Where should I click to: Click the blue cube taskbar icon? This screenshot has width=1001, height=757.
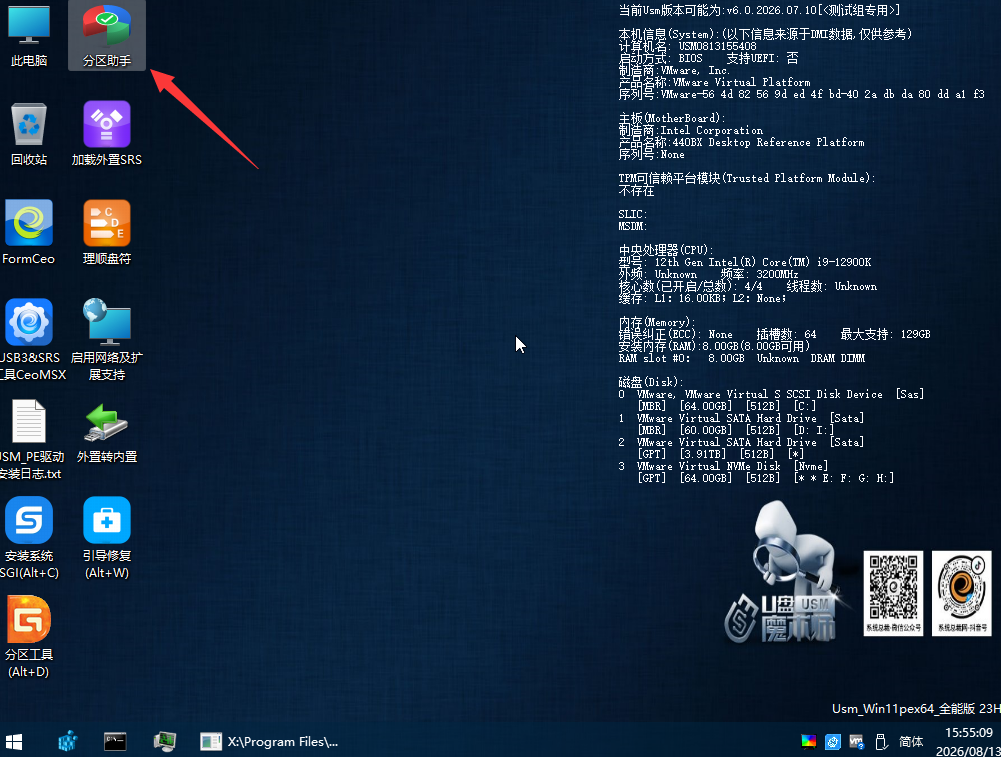click(x=68, y=742)
